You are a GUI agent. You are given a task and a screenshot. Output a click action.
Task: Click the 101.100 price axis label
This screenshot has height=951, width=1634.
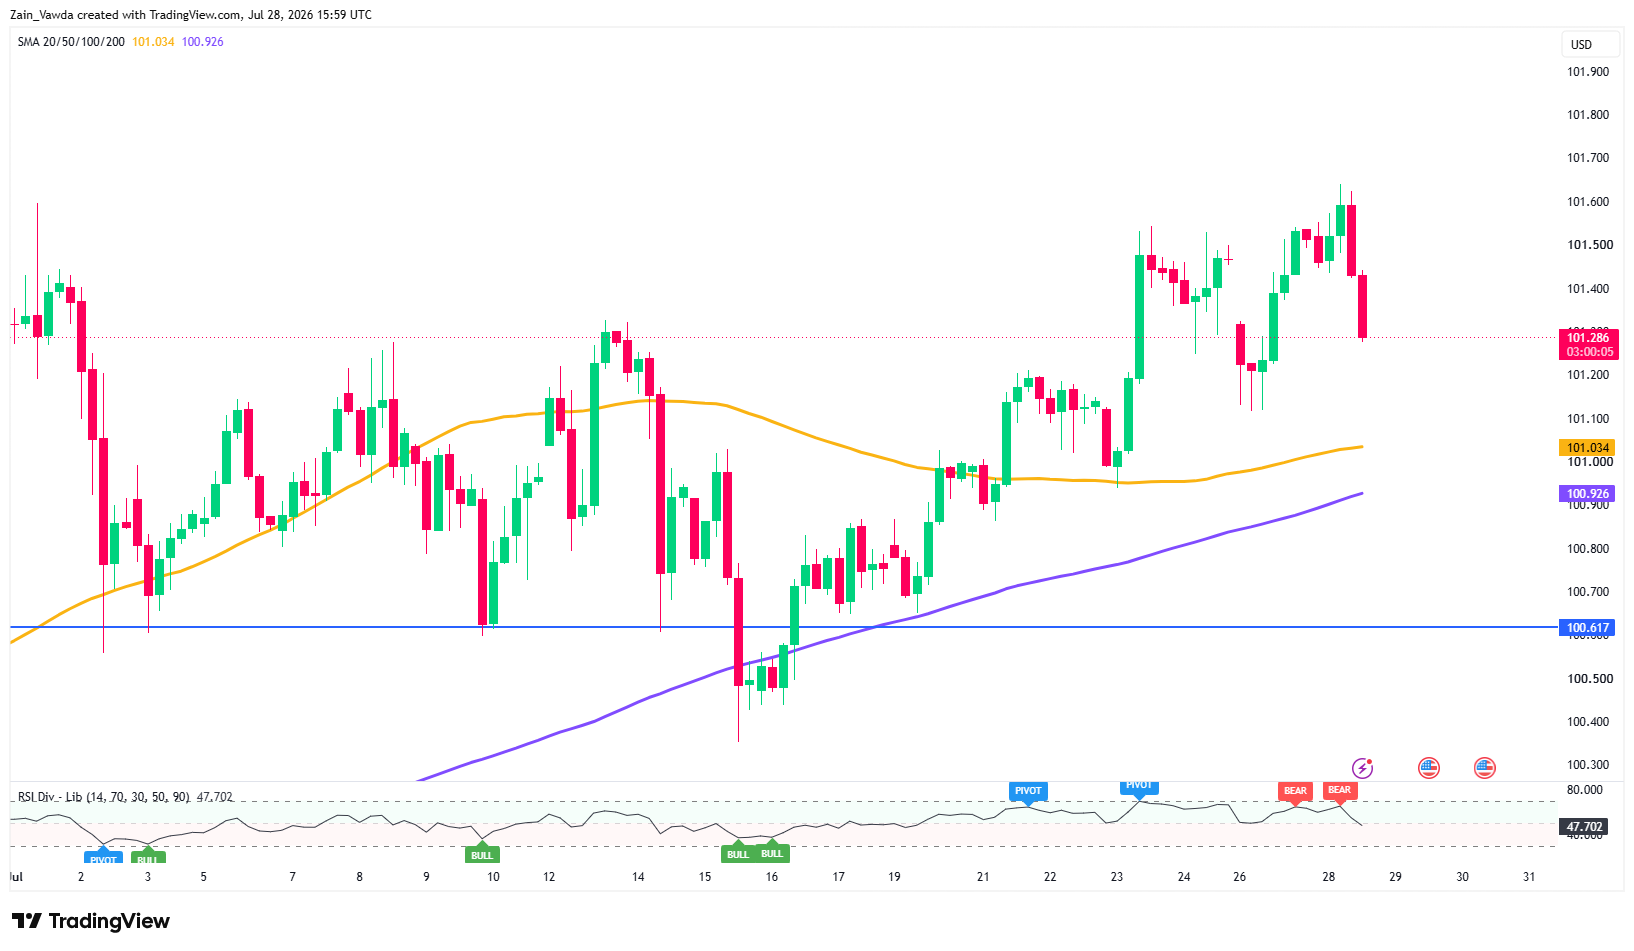[1588, 419]
